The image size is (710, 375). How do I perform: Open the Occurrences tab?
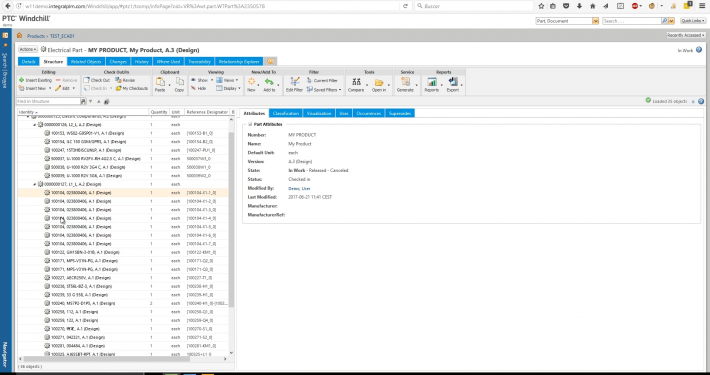(x=369, y=113)
